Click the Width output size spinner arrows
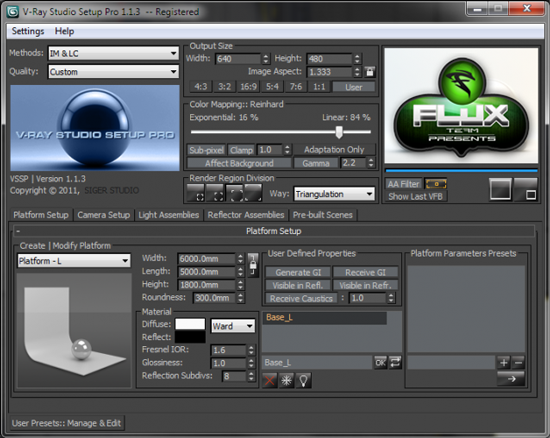 coord(266,59)
